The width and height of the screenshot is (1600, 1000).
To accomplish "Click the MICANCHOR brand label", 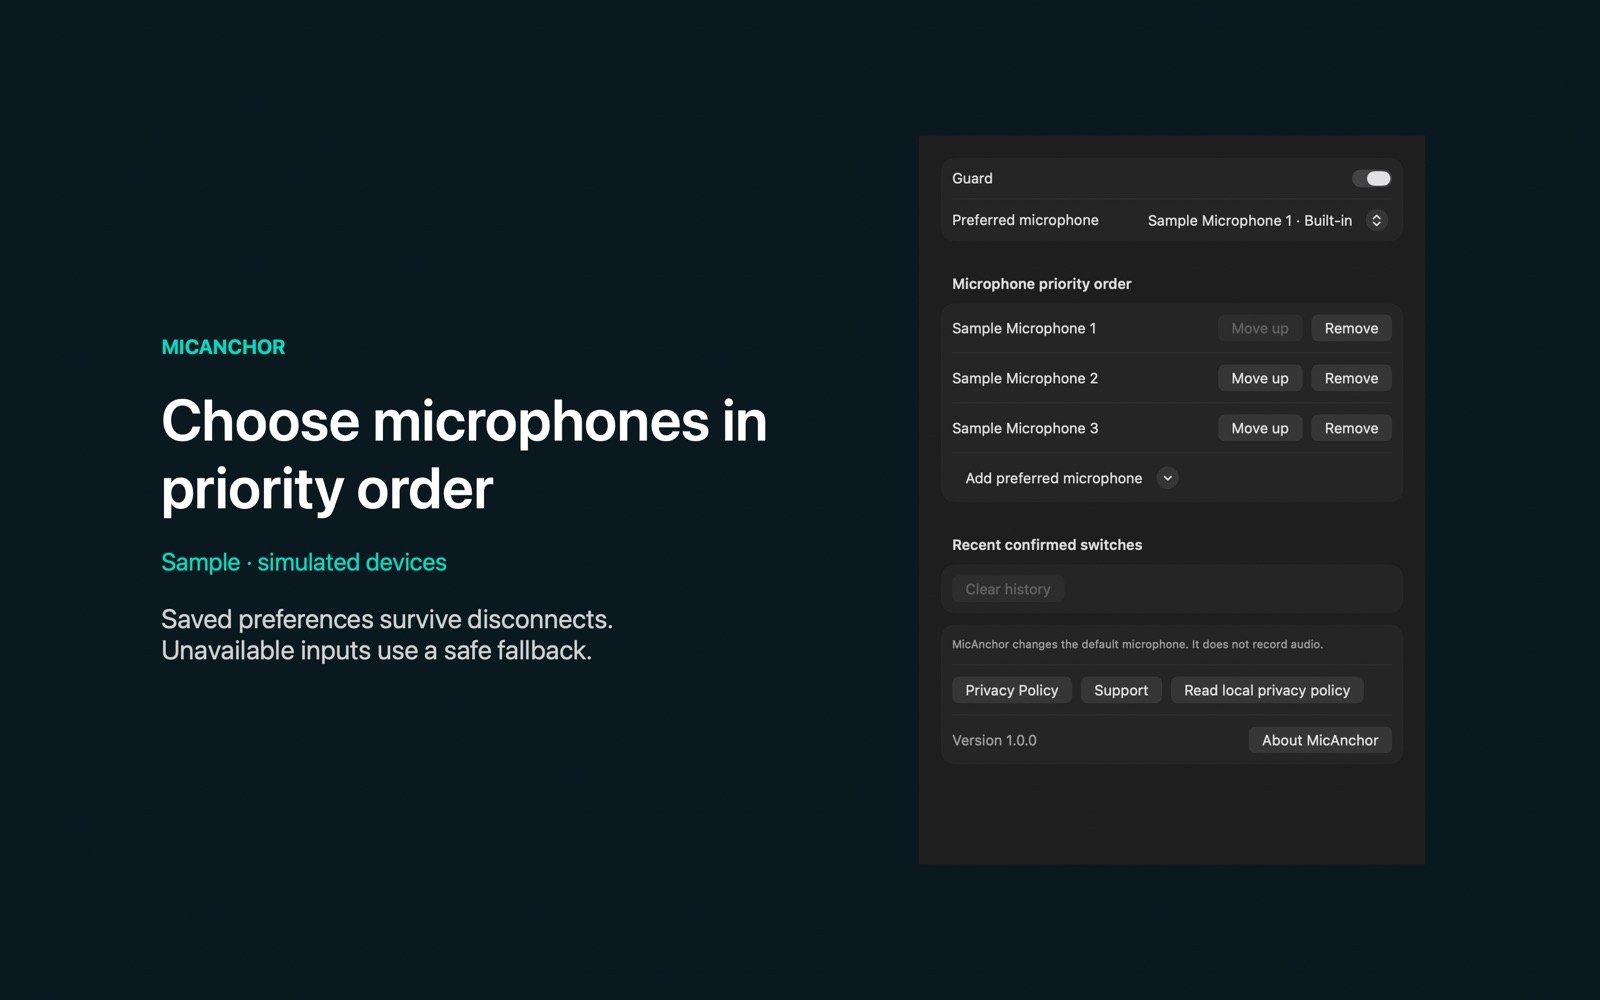I will click(x=223, y=347).
